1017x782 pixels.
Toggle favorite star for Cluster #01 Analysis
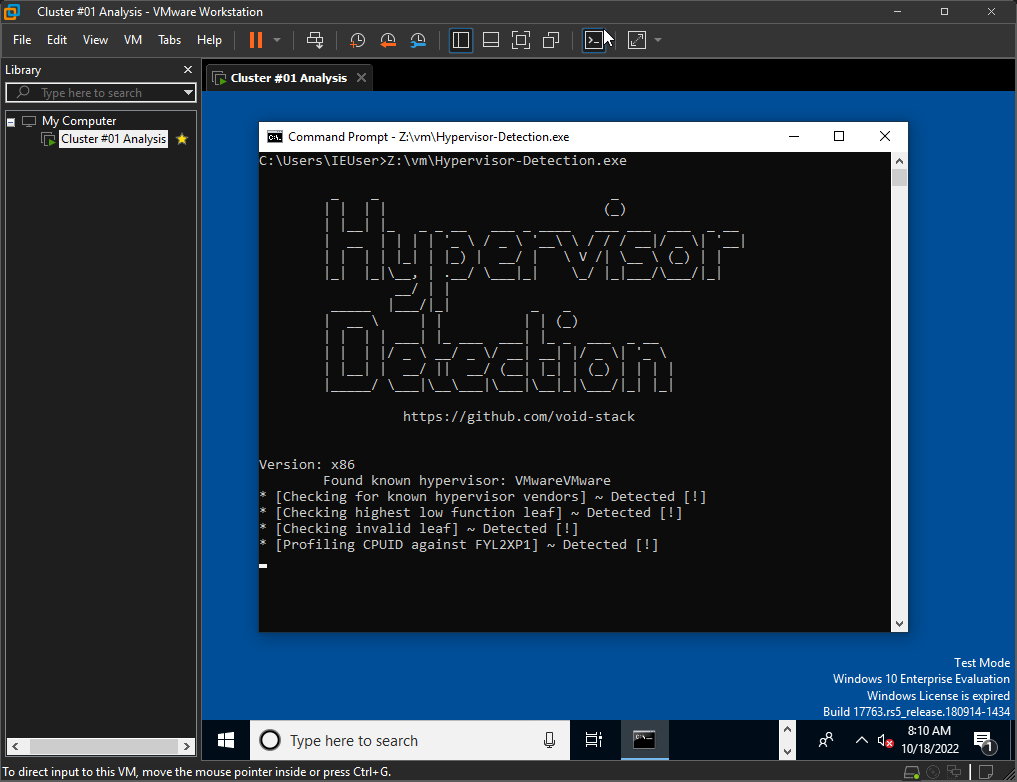click(x=182, y=139)
